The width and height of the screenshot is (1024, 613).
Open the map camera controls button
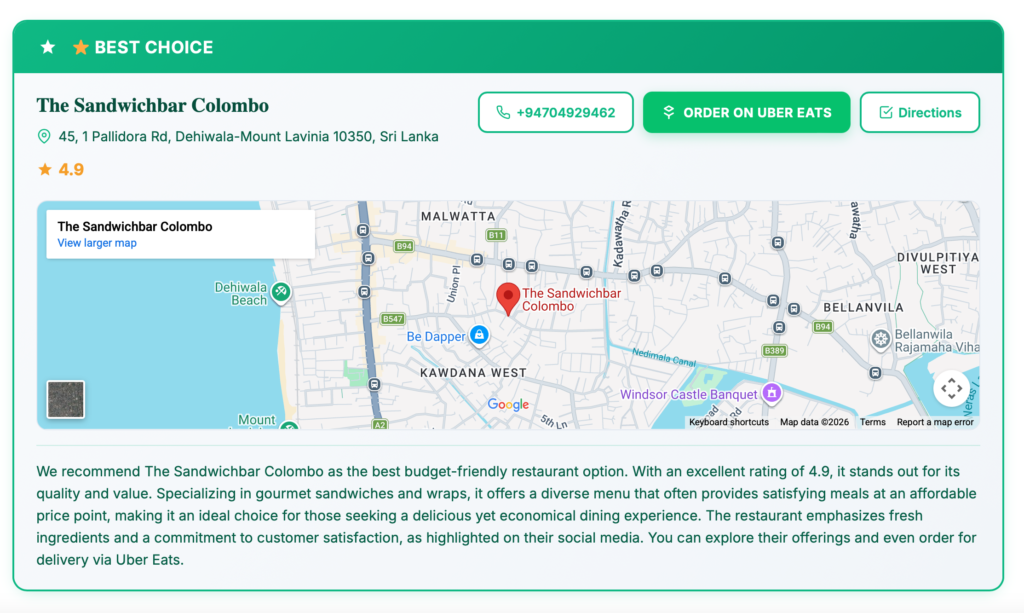(x=951, y=388)
